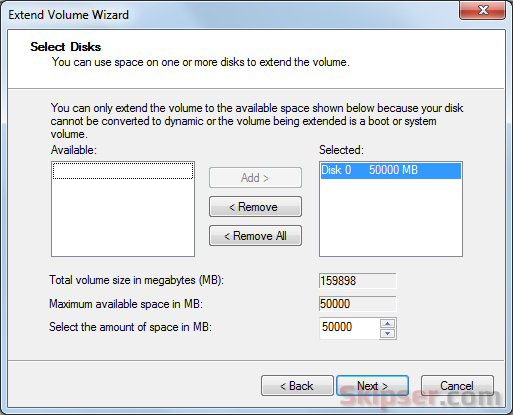Screen dimensions: 513x415
Task: Go back using the Back button
Action: (297, 386)
